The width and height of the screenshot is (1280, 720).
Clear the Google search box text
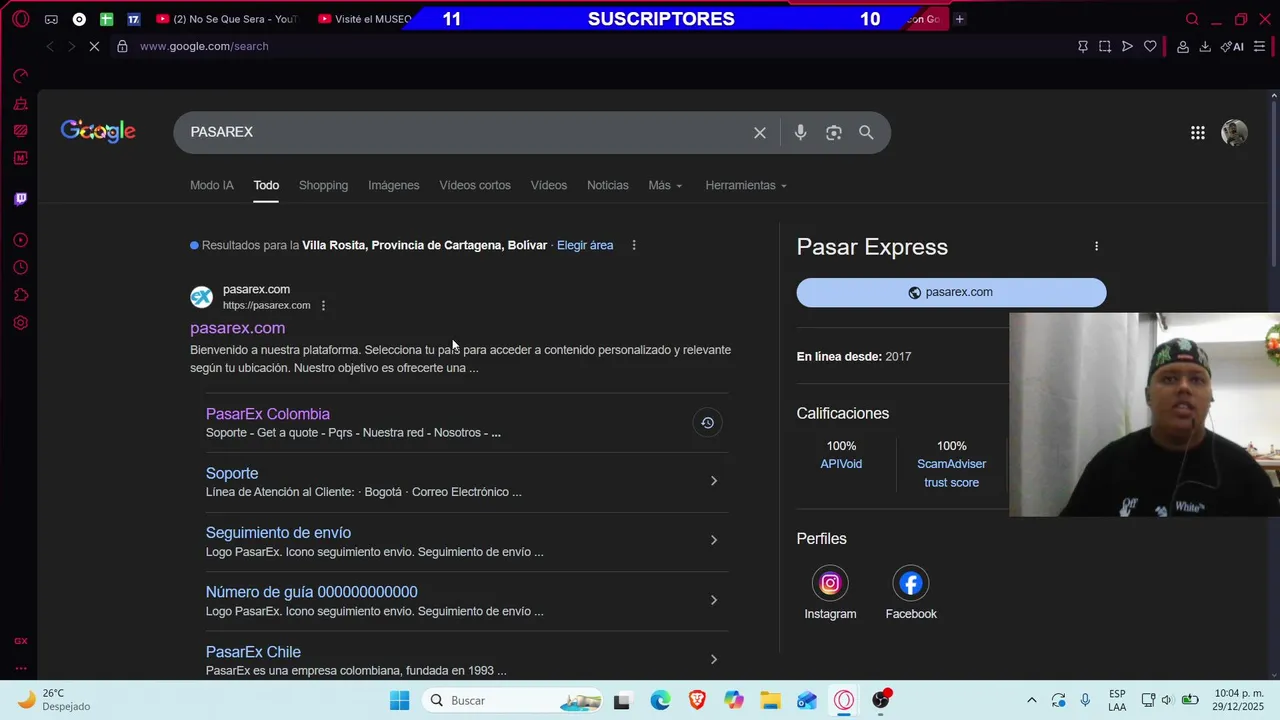[x=760, y=132]
